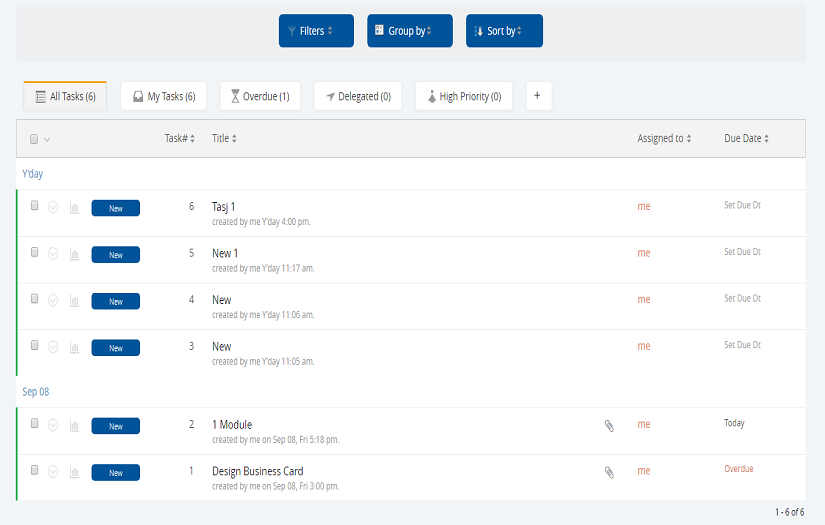Screen dimensions: 825x525
Task: Click the hourglass icon on Overdue tab
Action: pos(235,96)
